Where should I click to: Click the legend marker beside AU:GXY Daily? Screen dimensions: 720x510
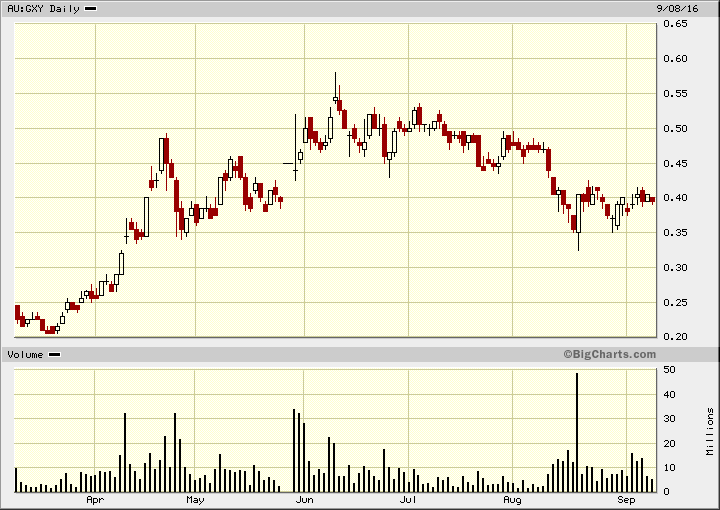[x=90, y=9]
